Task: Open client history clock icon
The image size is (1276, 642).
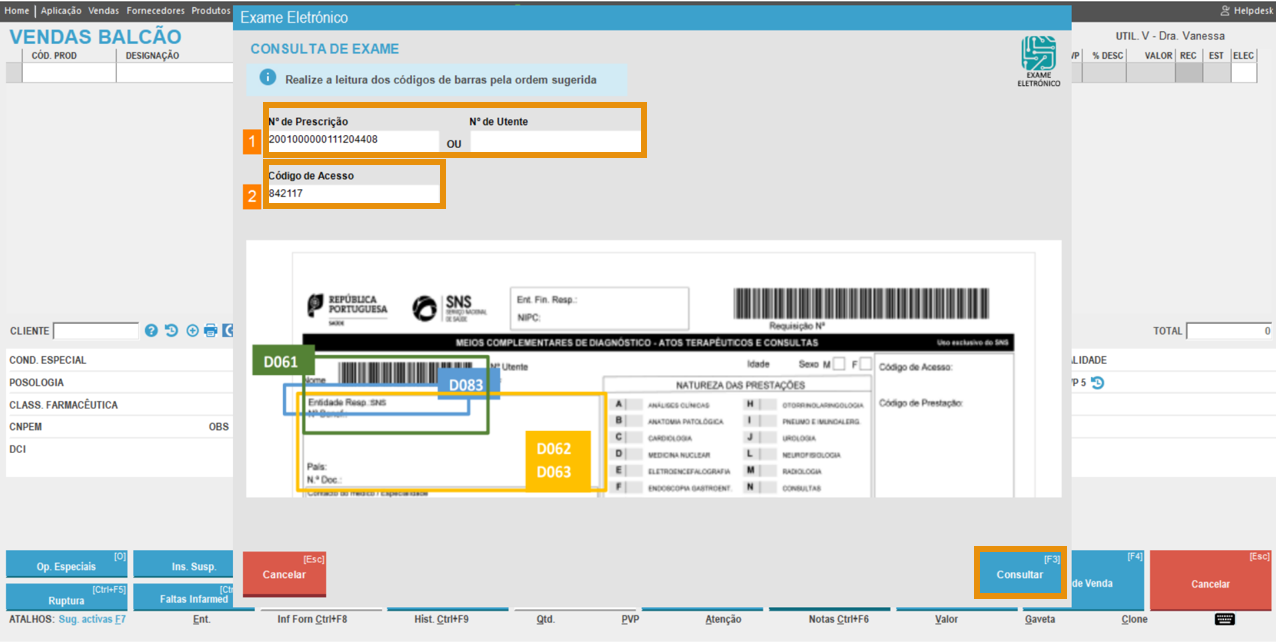Action: tap(172, 331)
